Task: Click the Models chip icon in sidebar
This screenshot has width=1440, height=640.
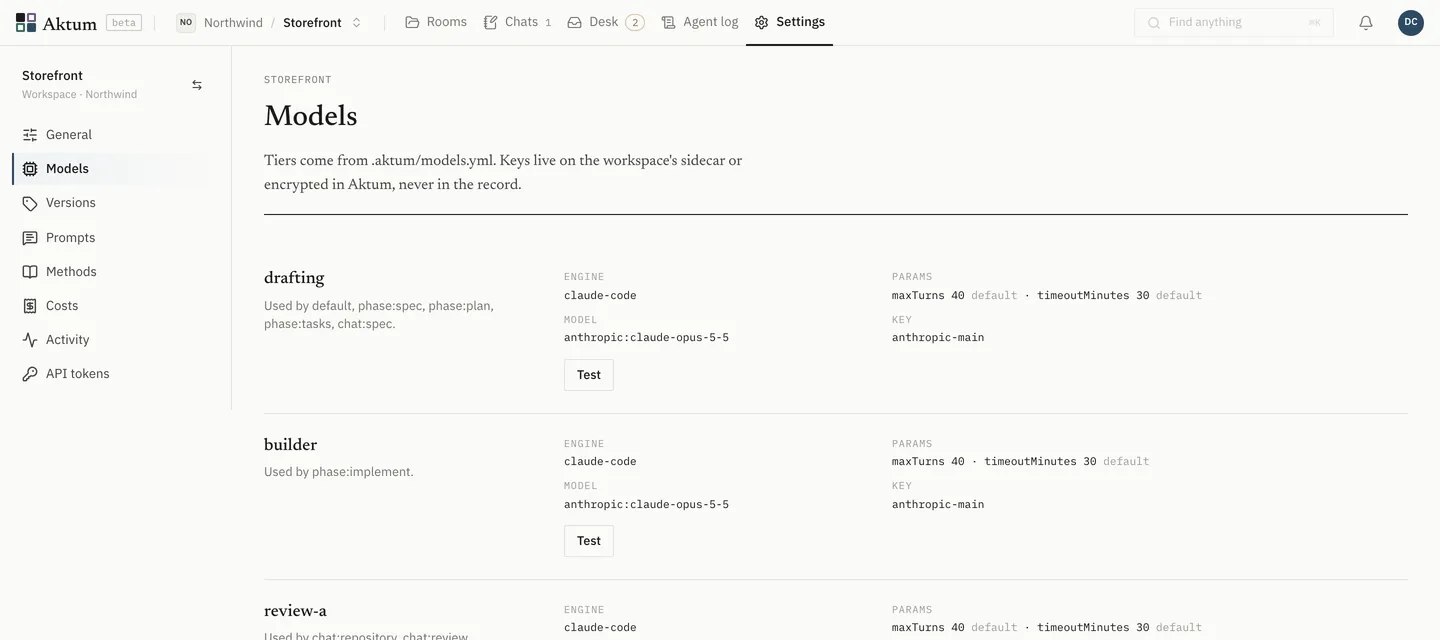Action: (x=30, y=169)
